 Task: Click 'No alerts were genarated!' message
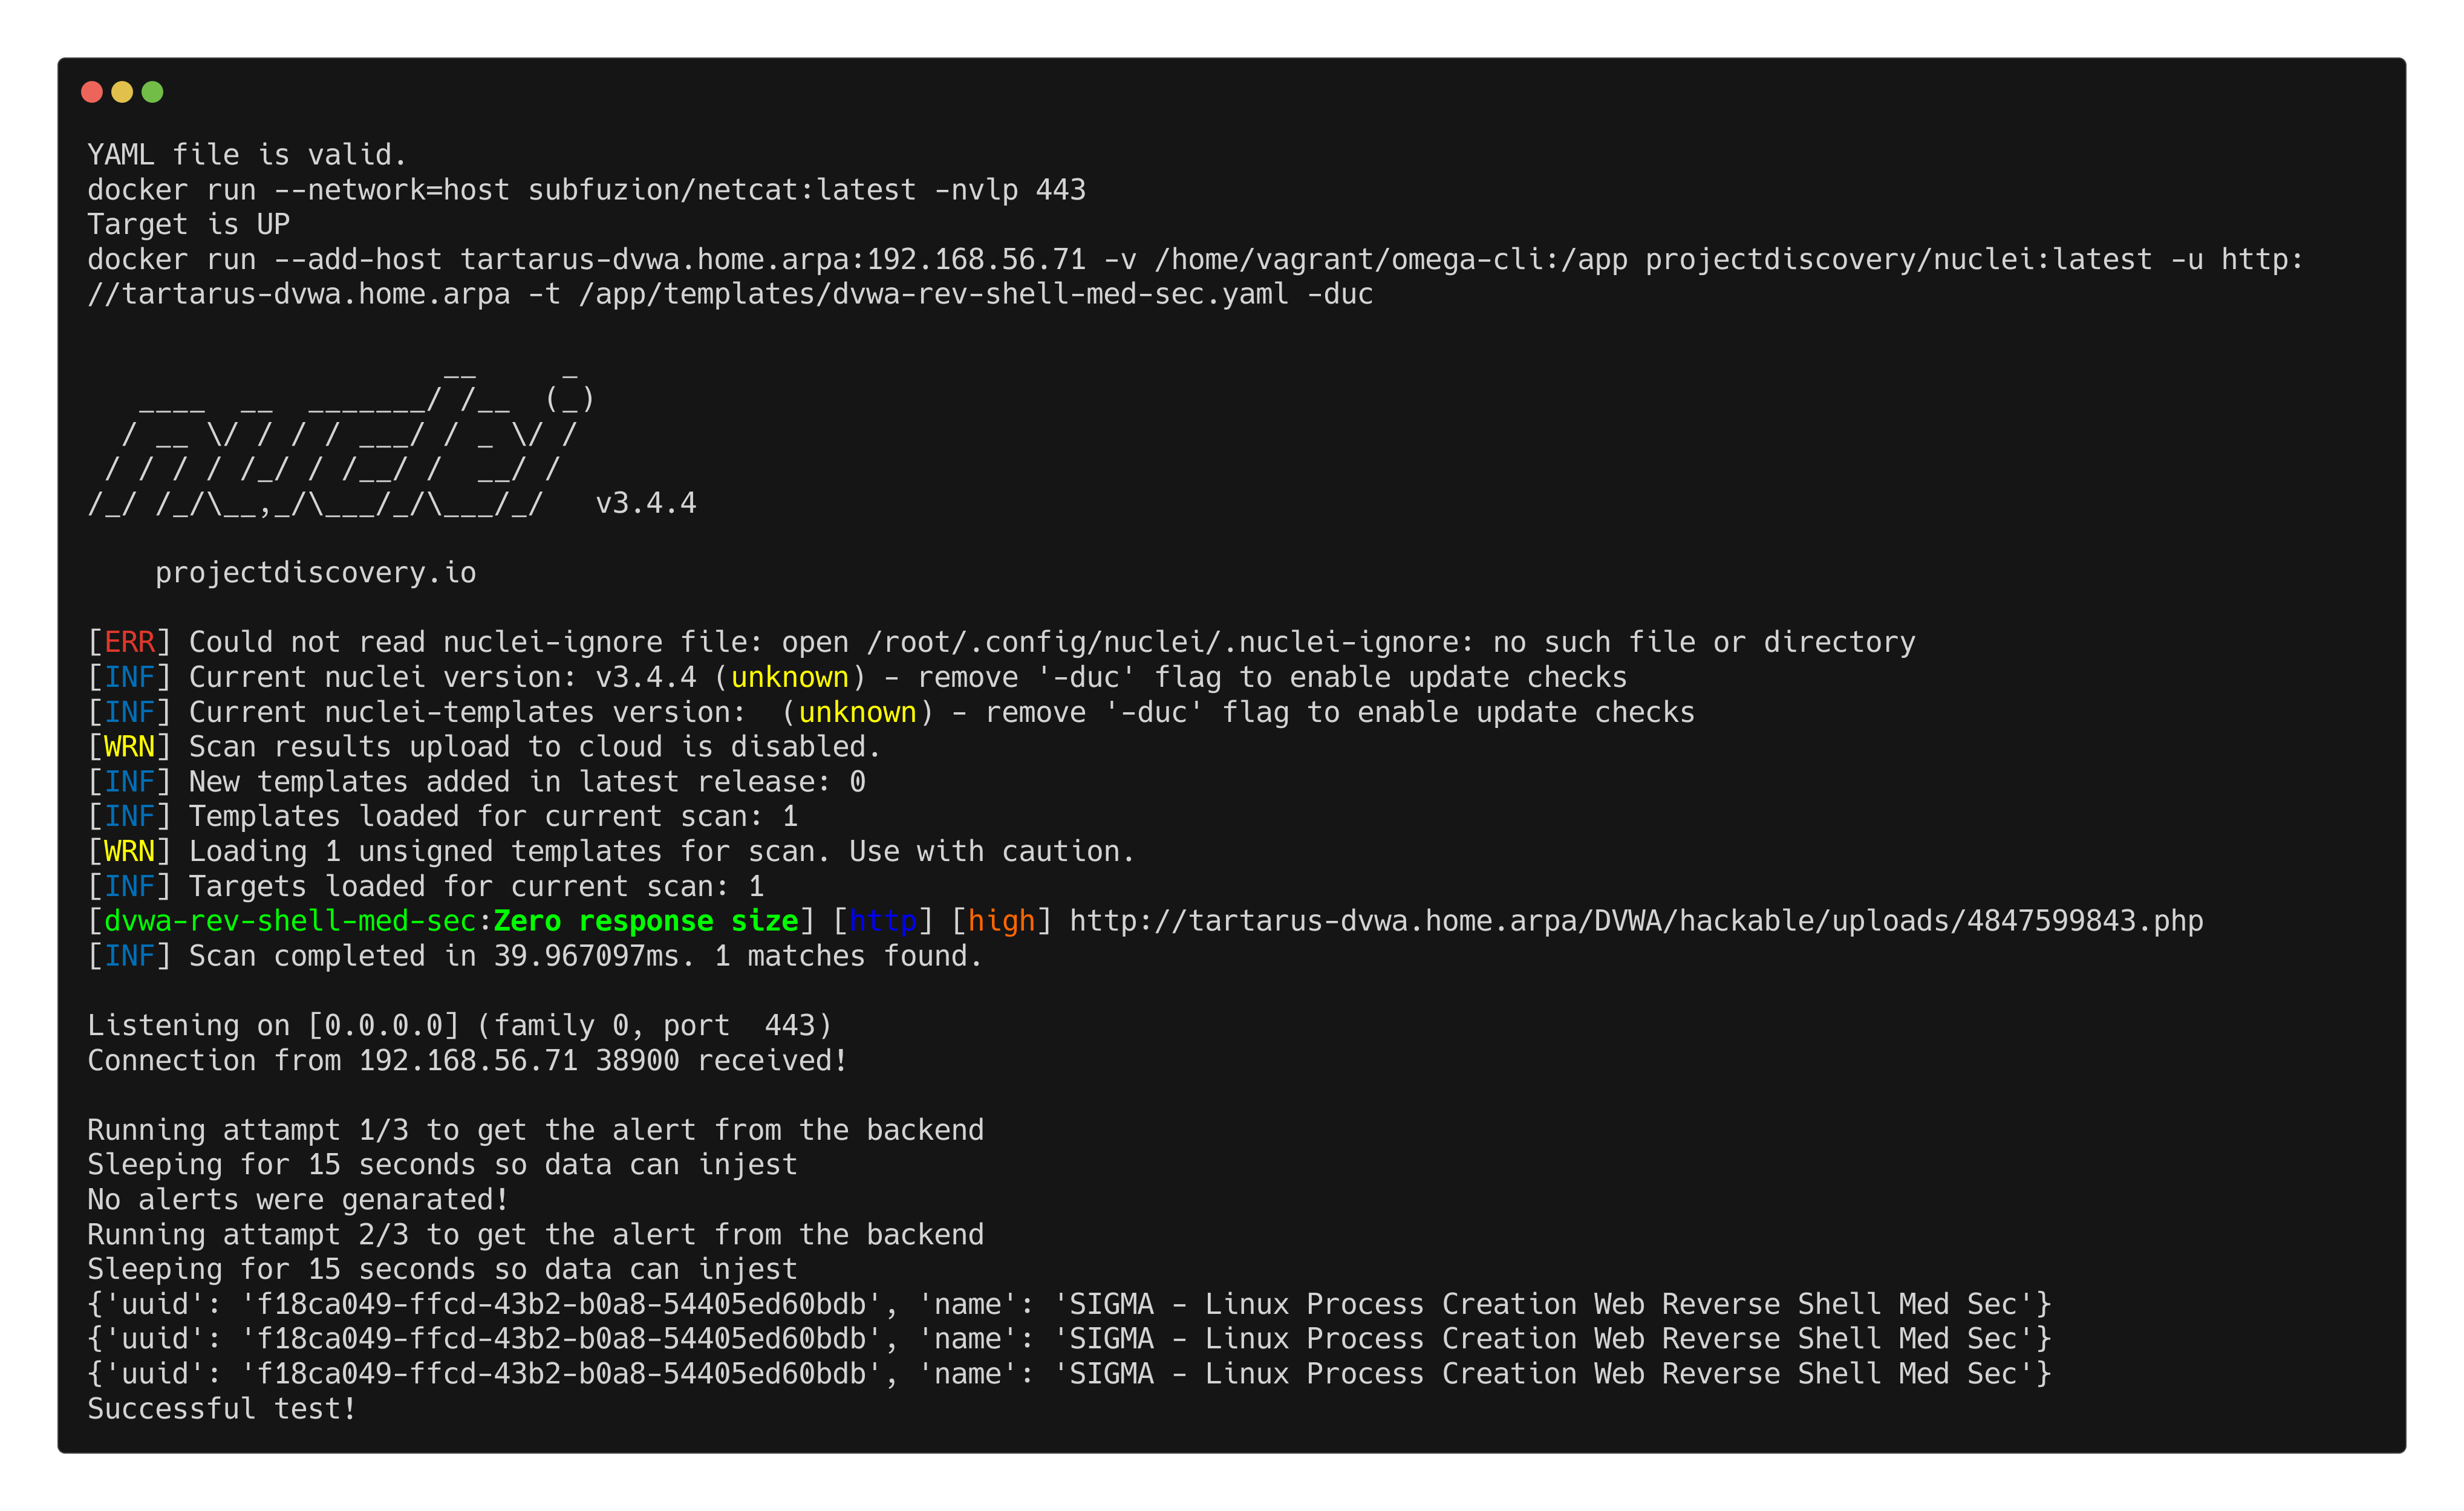[298, 1199]
